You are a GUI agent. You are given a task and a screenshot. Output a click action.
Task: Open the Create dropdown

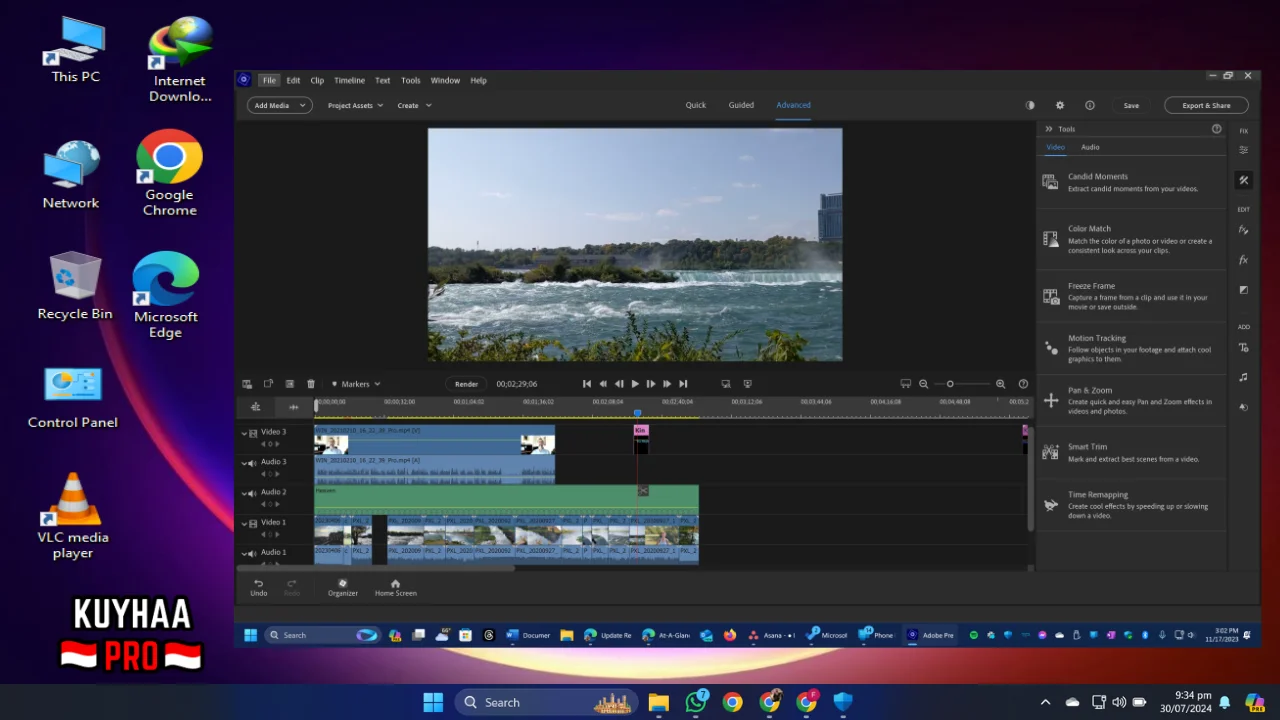(414, 105)
